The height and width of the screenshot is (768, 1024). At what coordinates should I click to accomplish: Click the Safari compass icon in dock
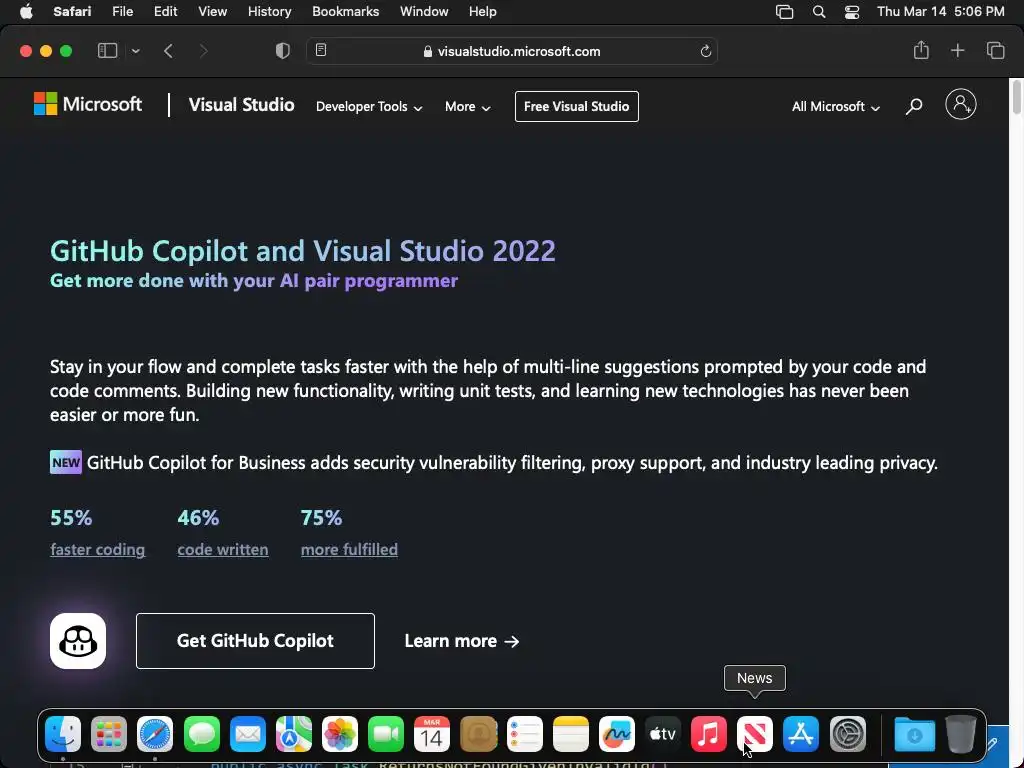click(155, 734)
